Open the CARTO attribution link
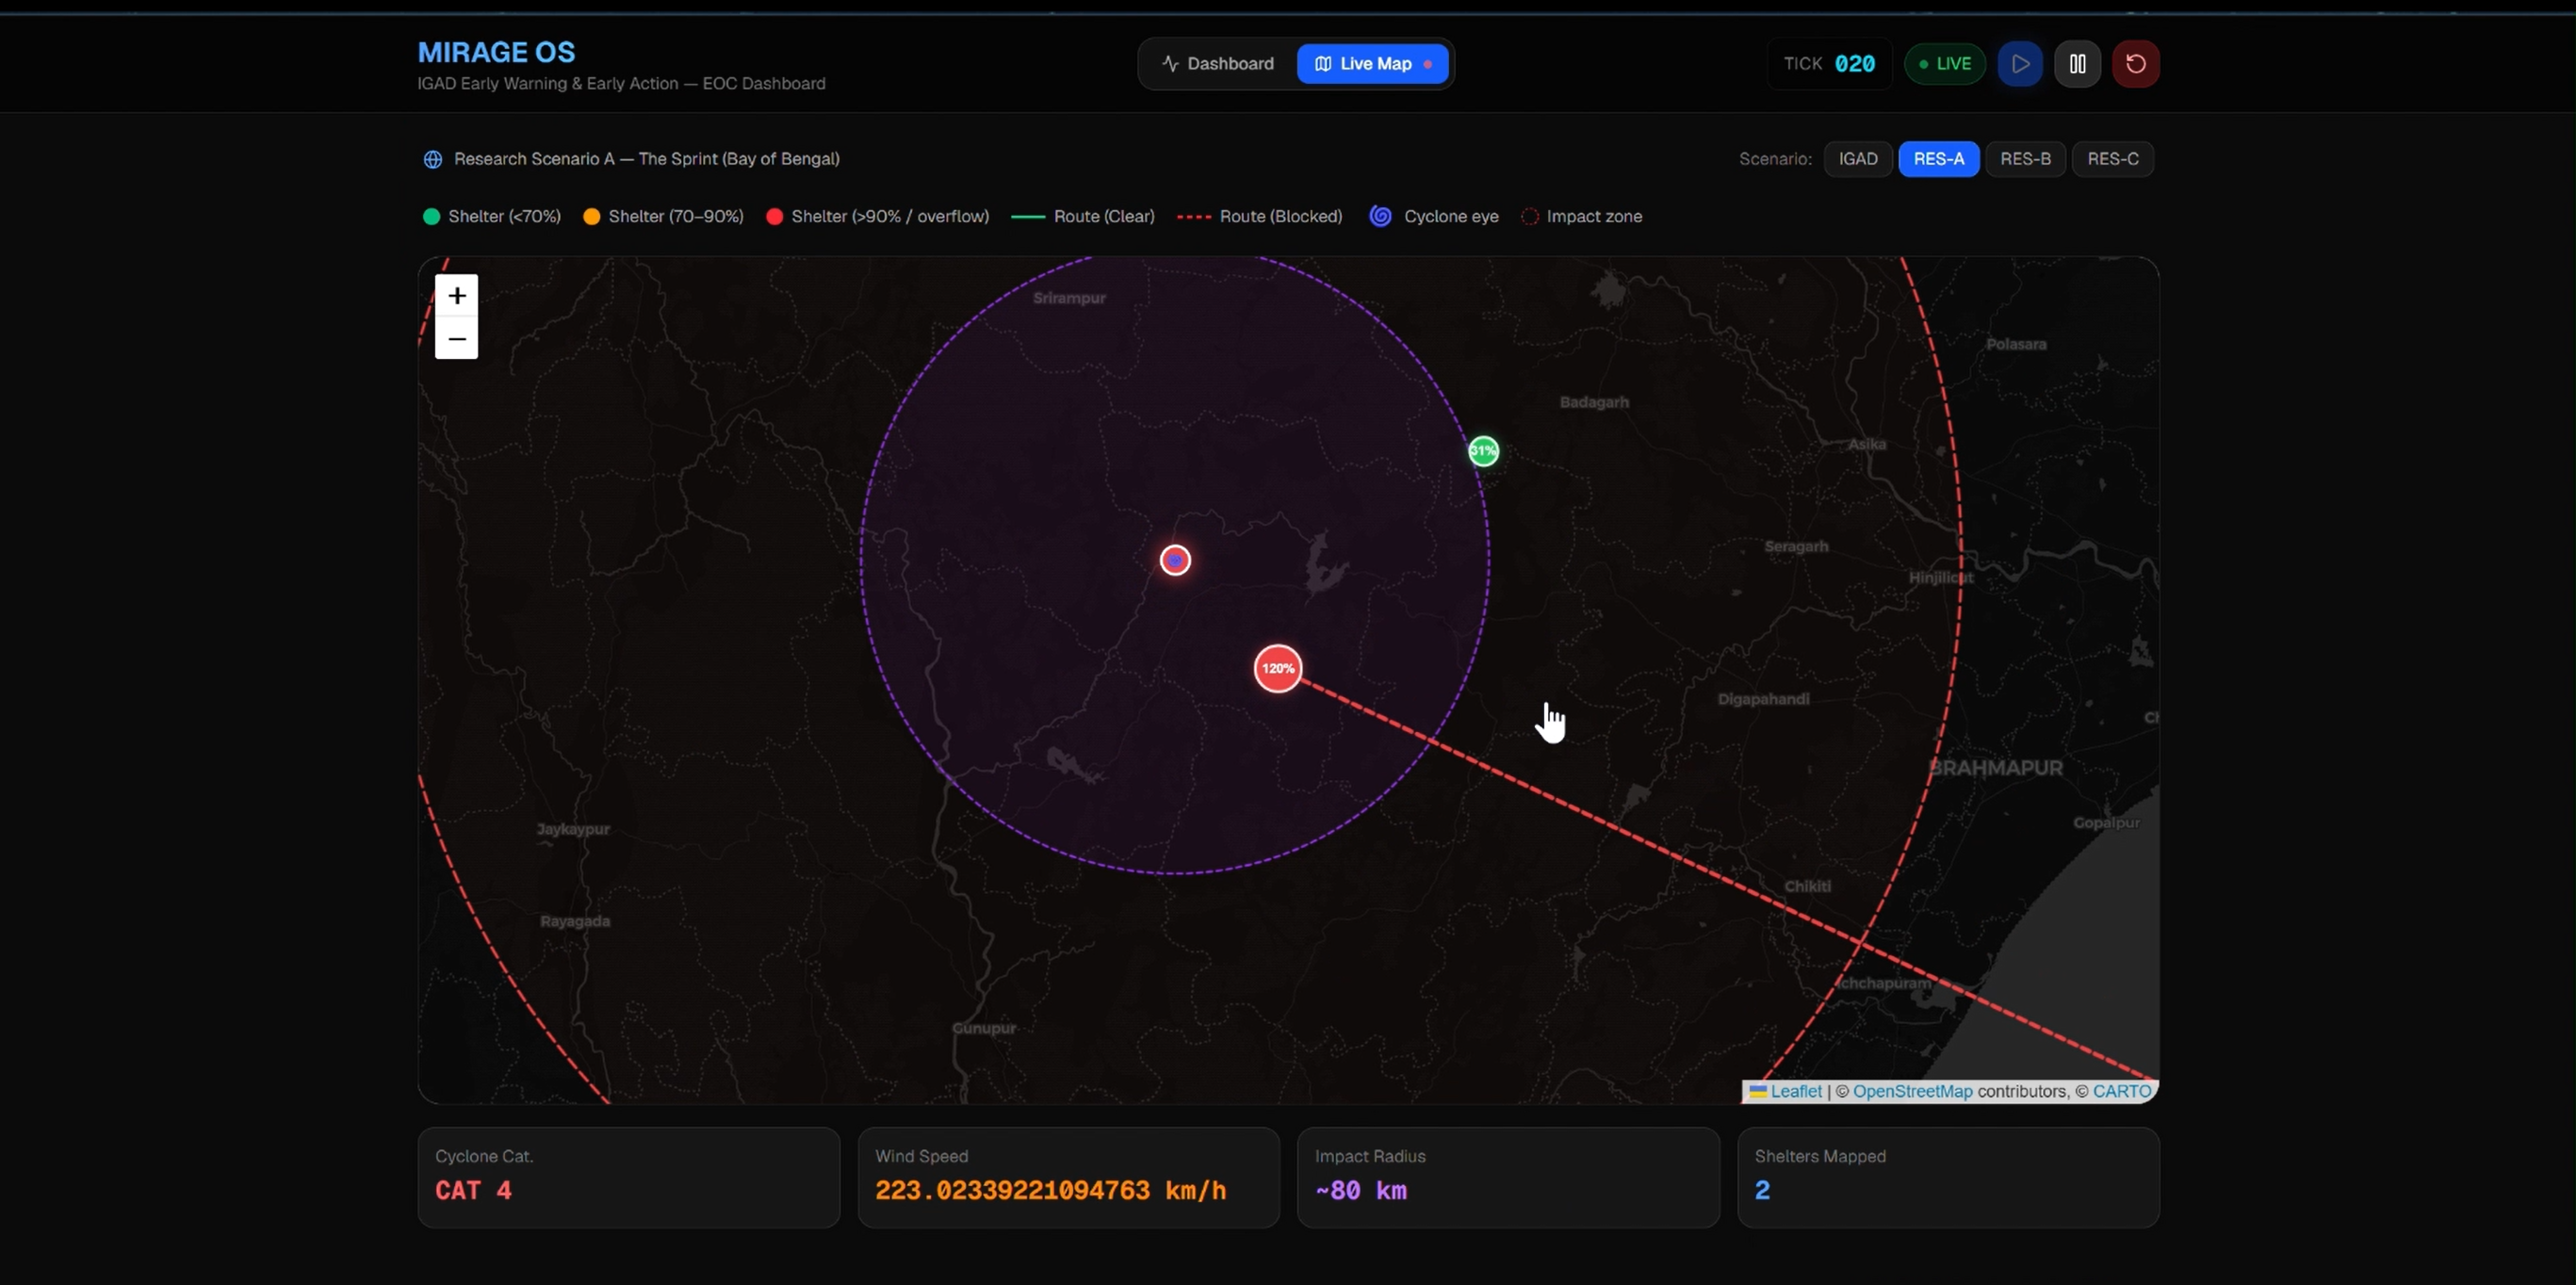The width and height of the screenshot is (2576, 1285). pyautogui.click(x=2122, y=1091)
